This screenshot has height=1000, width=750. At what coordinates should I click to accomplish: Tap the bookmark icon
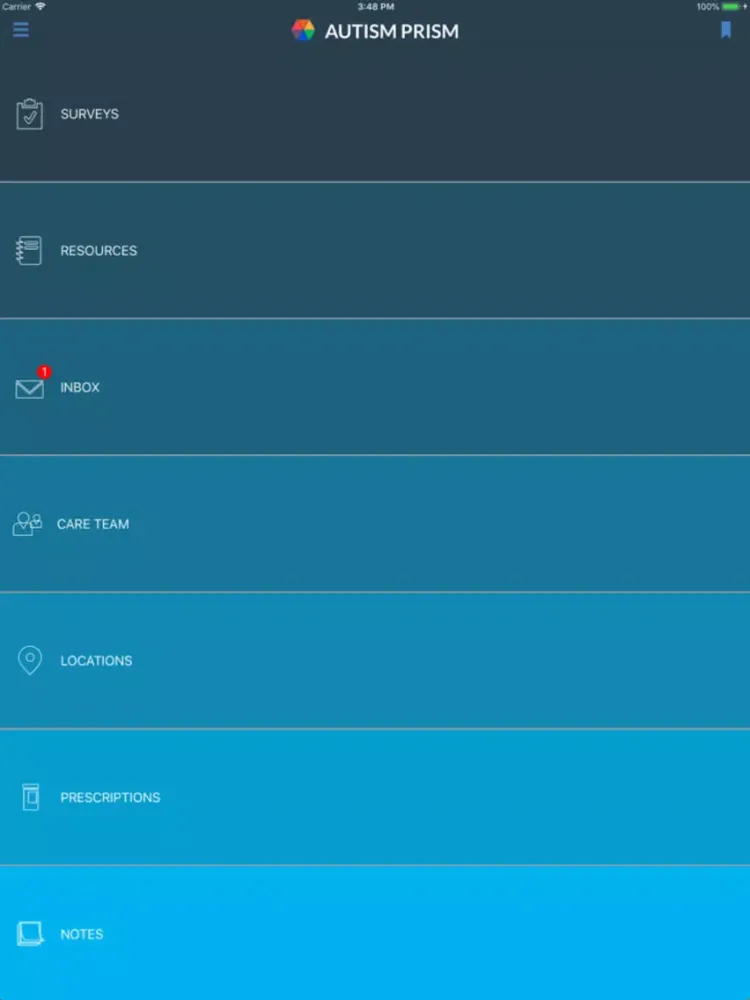[x=726, y=30]
